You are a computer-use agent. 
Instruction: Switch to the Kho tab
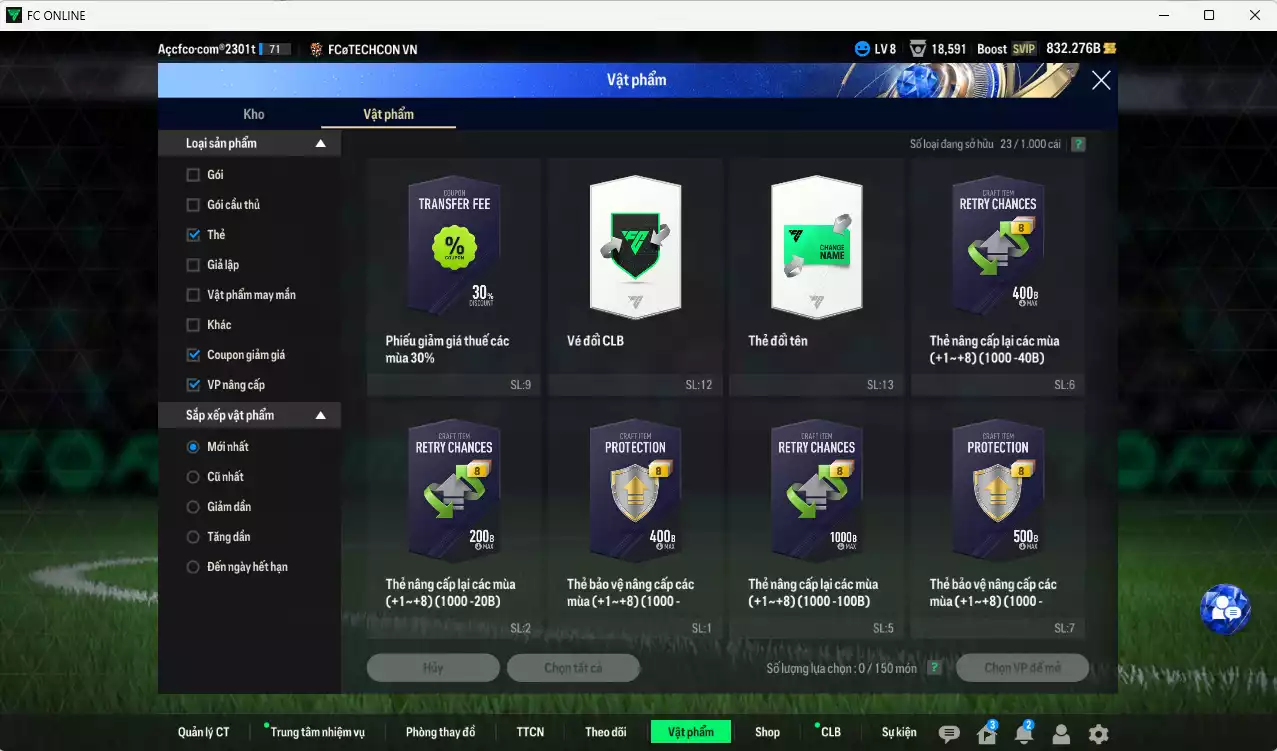(x=254, y=114)
